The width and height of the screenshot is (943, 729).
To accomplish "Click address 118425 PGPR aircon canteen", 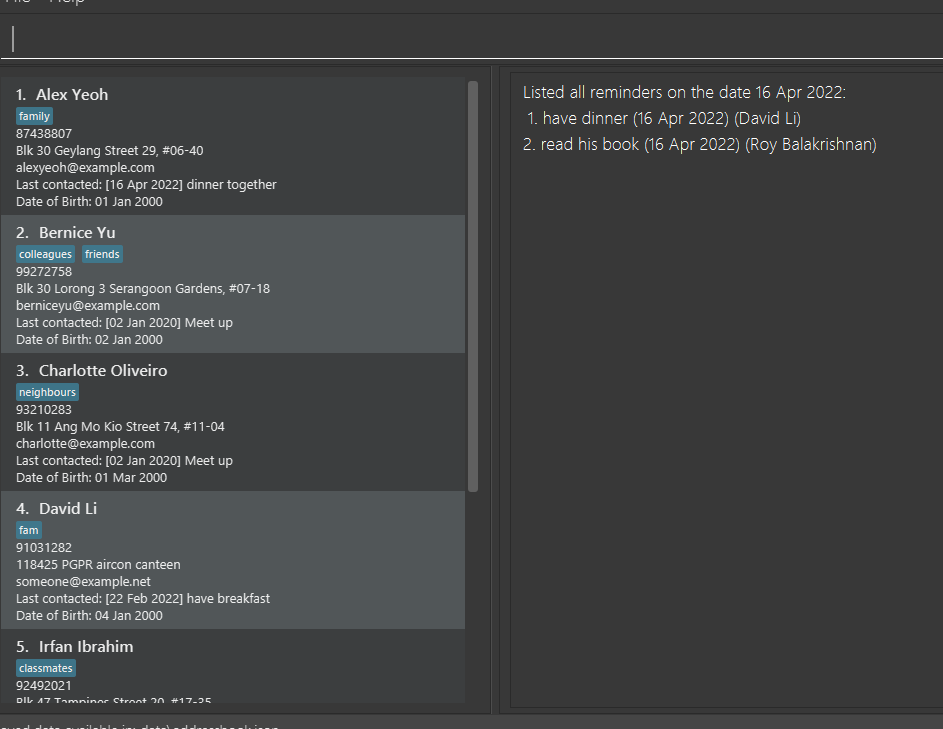I will point(98,564).
